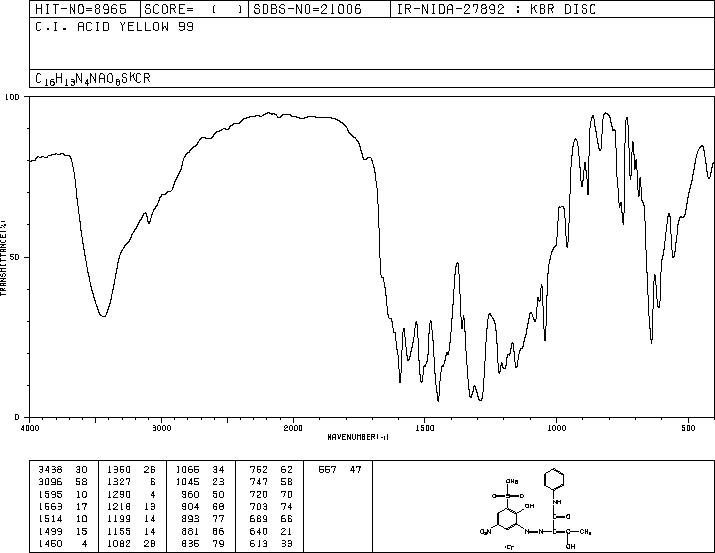
Task: Click the 100 tick on transmittance axis
Action: pyautogui.click(x=12, y=97)
